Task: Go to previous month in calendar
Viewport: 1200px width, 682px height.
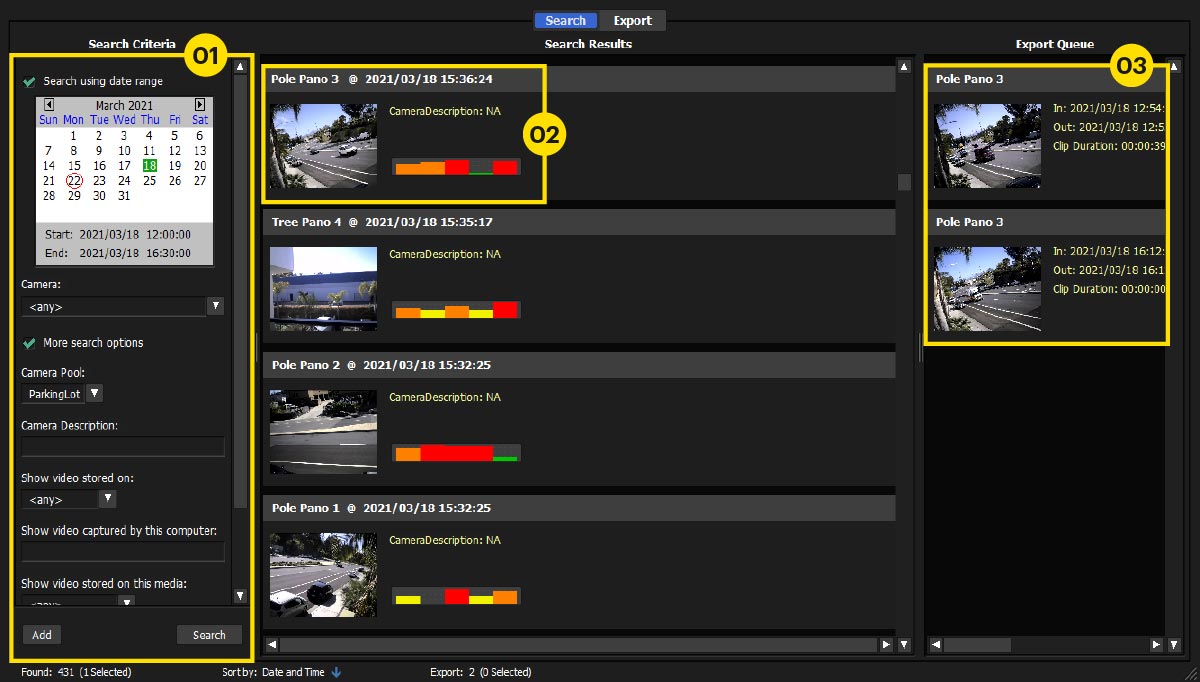Action: [49, 104]
